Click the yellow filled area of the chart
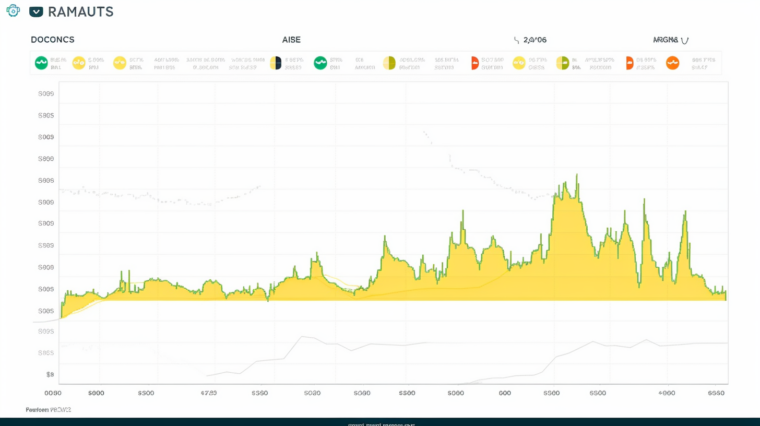Viewport: 760px width, 426px height. click(x=300, y=291)
